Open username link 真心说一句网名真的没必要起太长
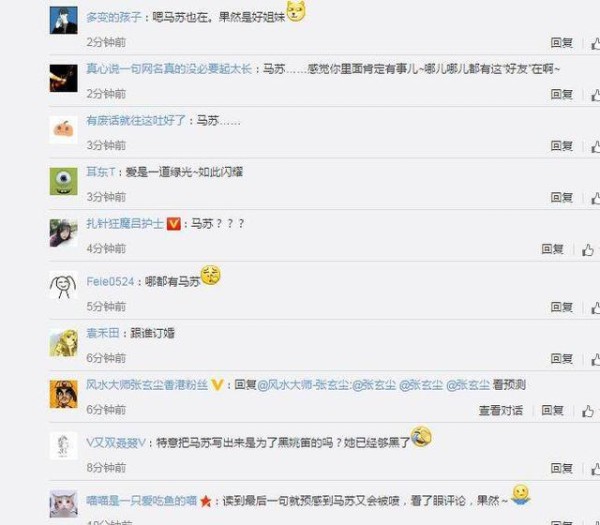This screenshot has width=600, height=525. [x=169, y=69]
